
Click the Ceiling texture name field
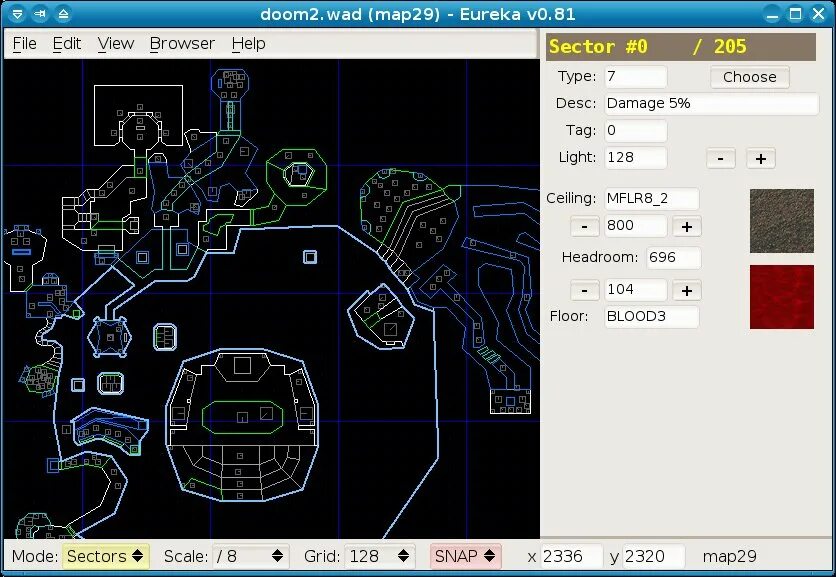click(652, 198)
